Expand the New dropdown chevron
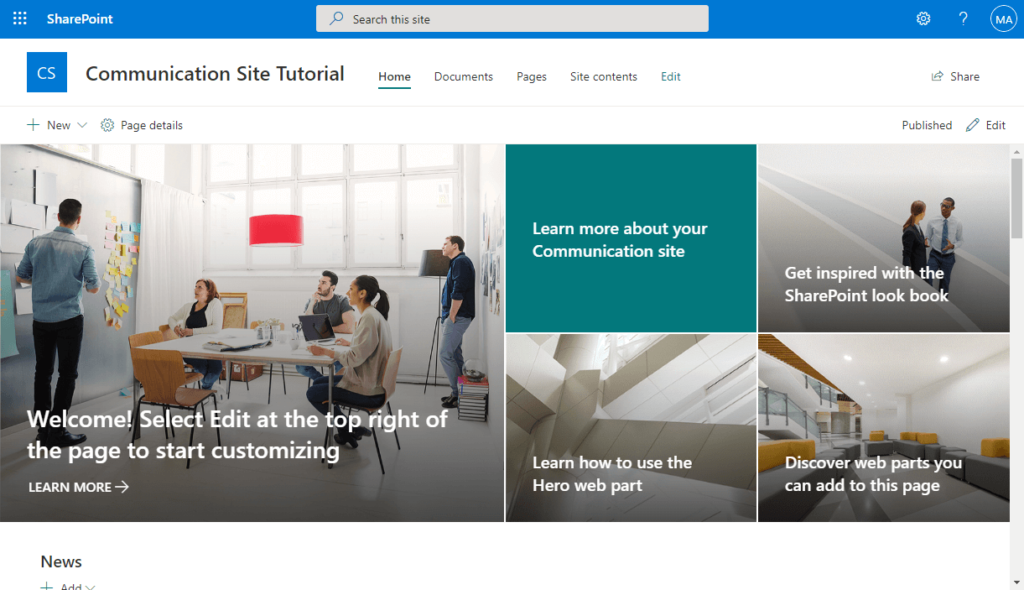The image size is (1024, 590). point(82,125)
